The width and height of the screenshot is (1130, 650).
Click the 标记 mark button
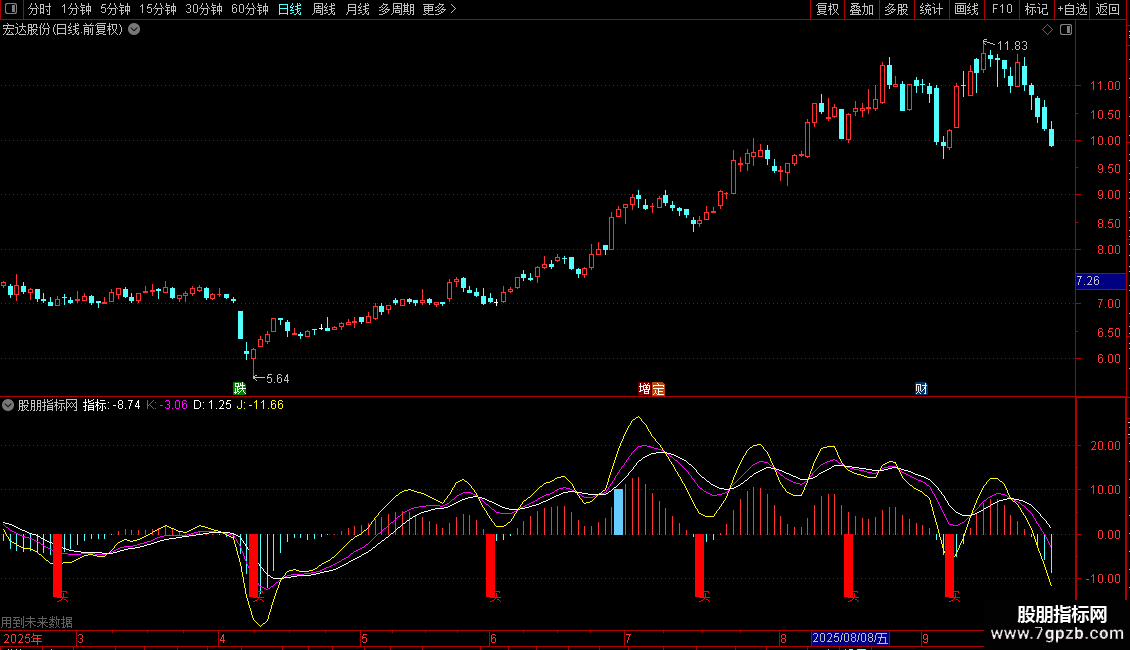click(1036, 9)
